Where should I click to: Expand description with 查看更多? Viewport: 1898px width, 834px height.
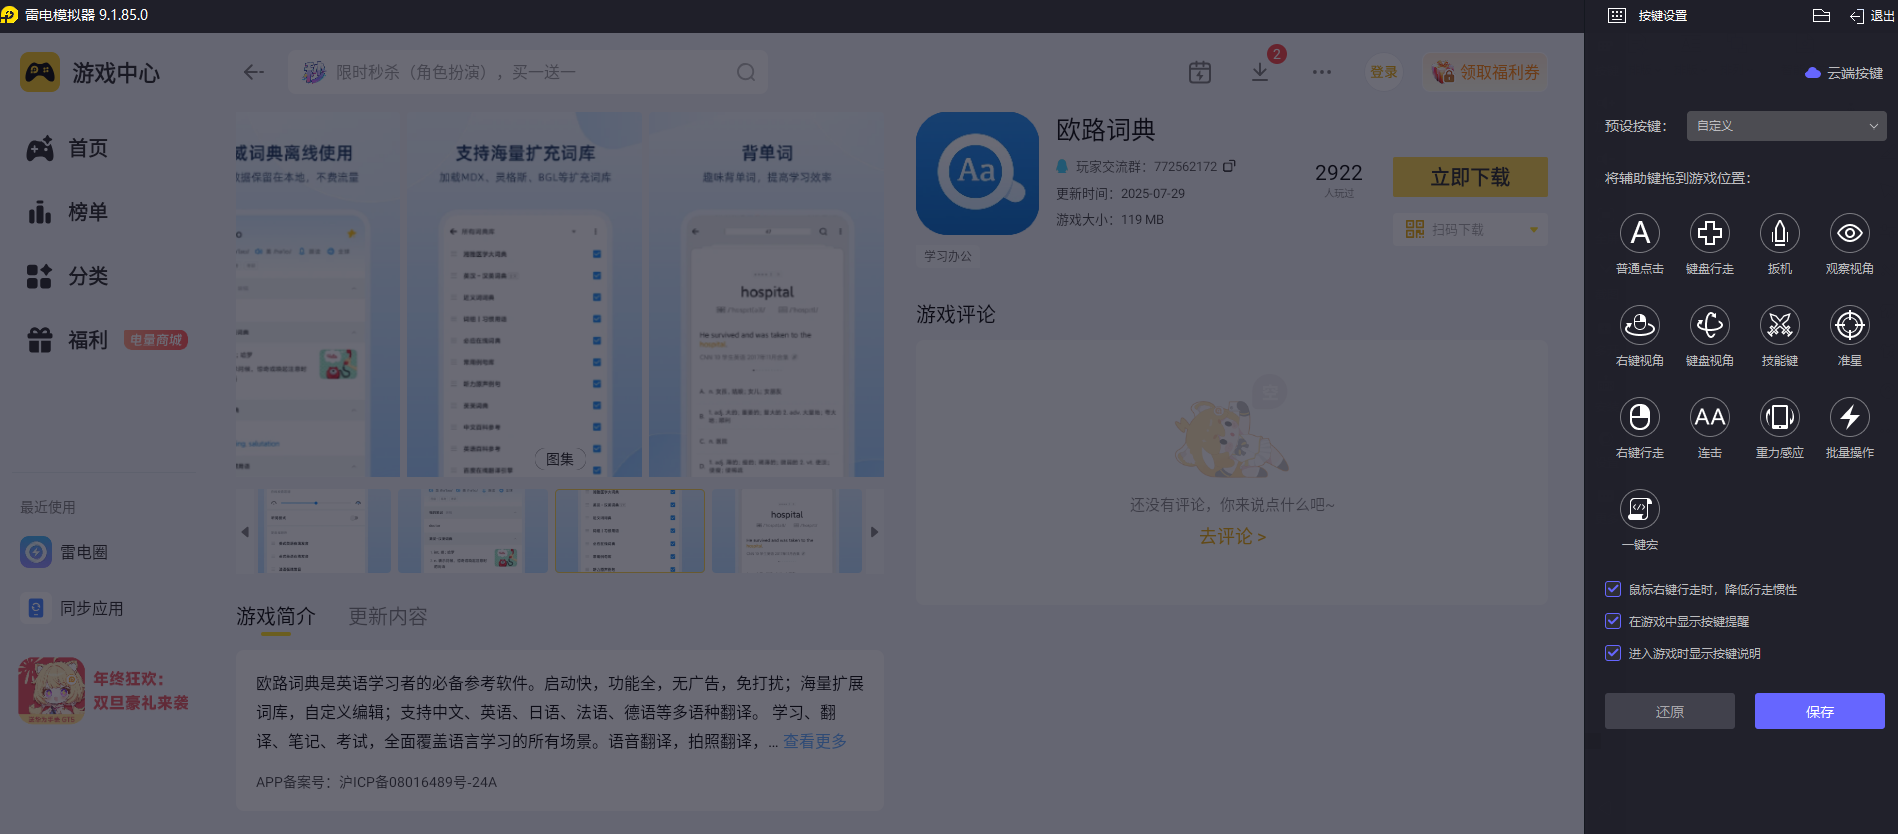[x=814, y=741]
